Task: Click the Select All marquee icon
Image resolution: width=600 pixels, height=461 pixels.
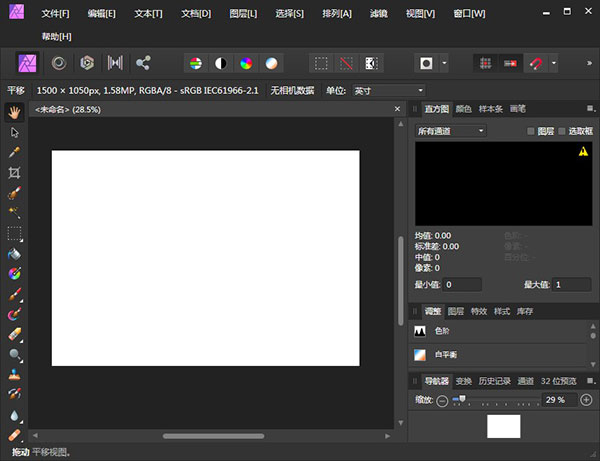Action: coord(321,64)
